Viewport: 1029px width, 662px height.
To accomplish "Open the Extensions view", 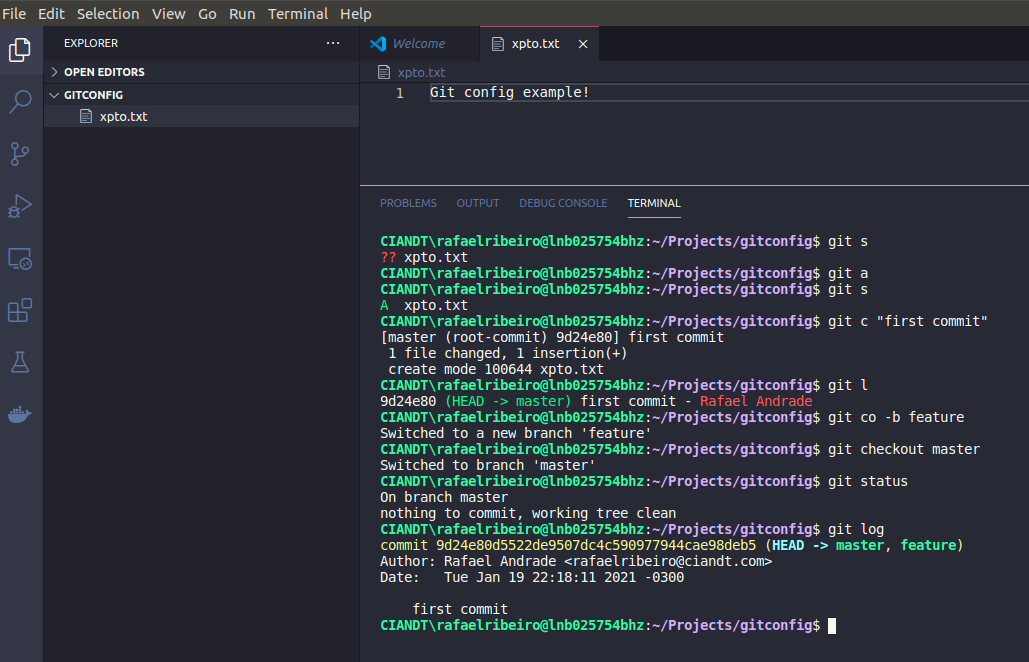I will (20, 310).
